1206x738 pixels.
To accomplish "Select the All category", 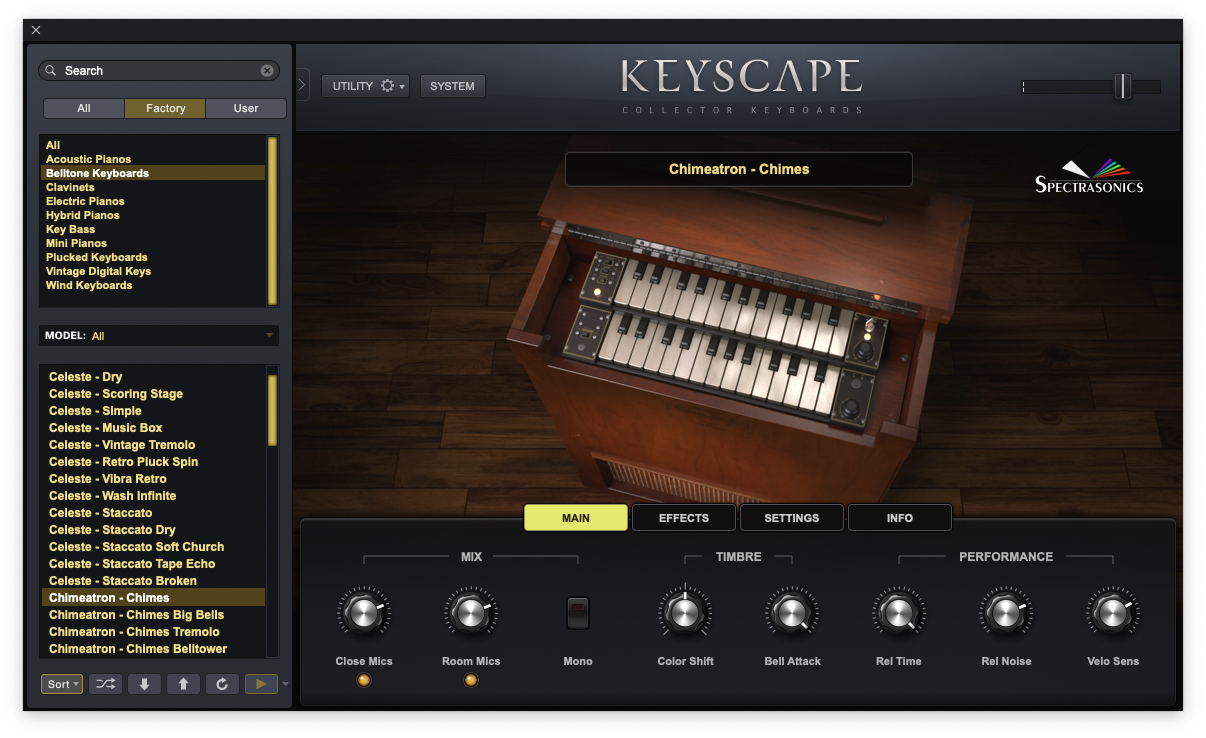I will tap(153, 145).
